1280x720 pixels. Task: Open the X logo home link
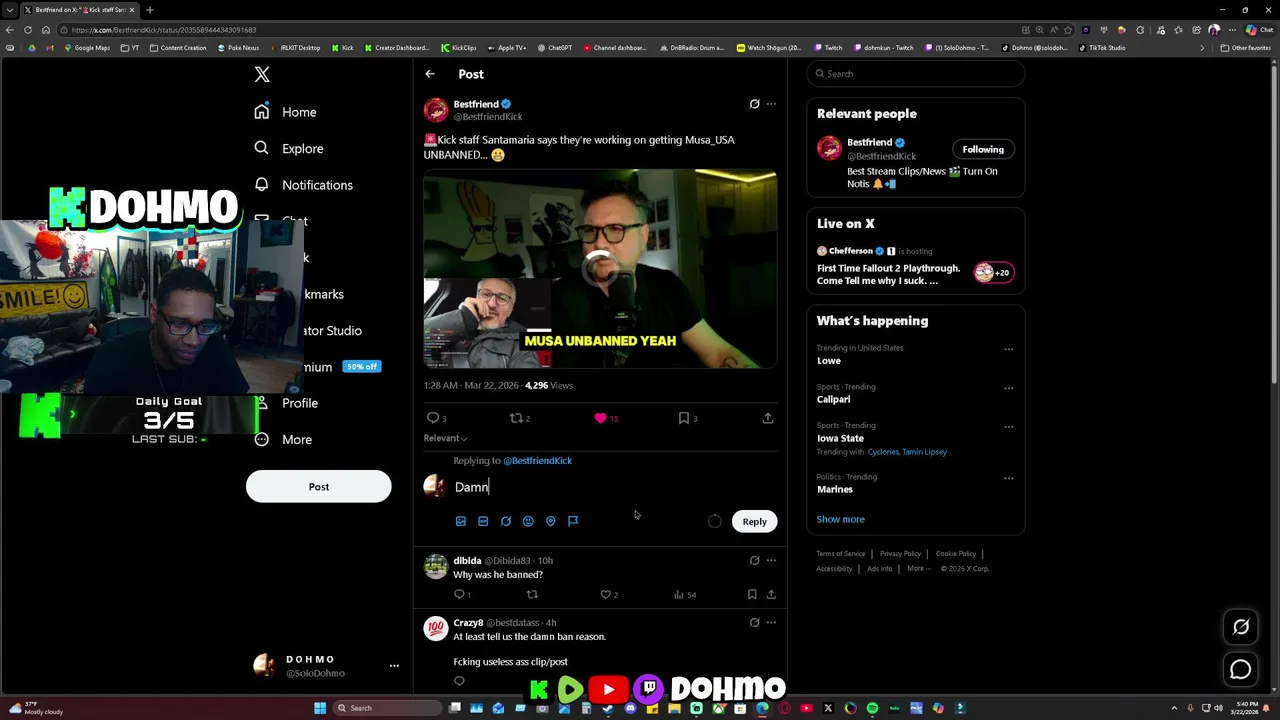click(262, 74)
